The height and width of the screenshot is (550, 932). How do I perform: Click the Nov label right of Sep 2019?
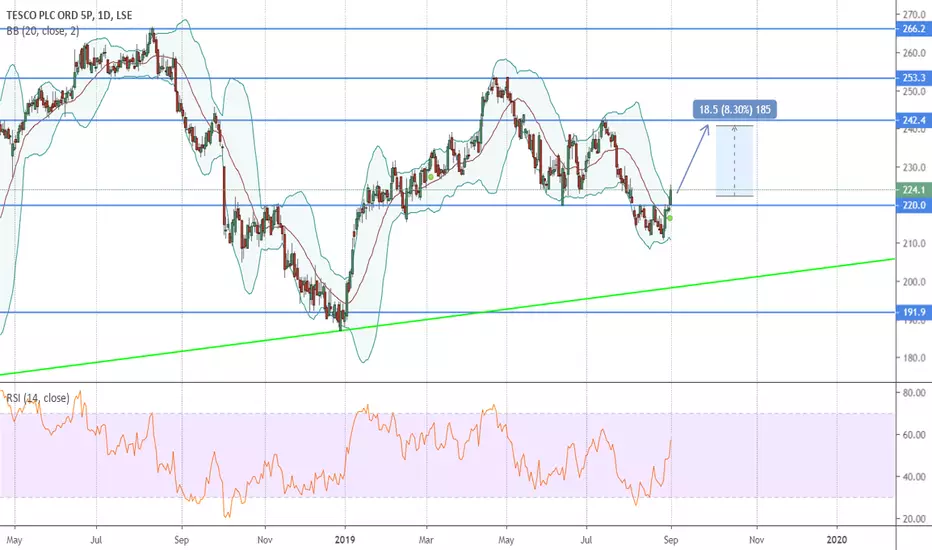[x=756, y=540]
